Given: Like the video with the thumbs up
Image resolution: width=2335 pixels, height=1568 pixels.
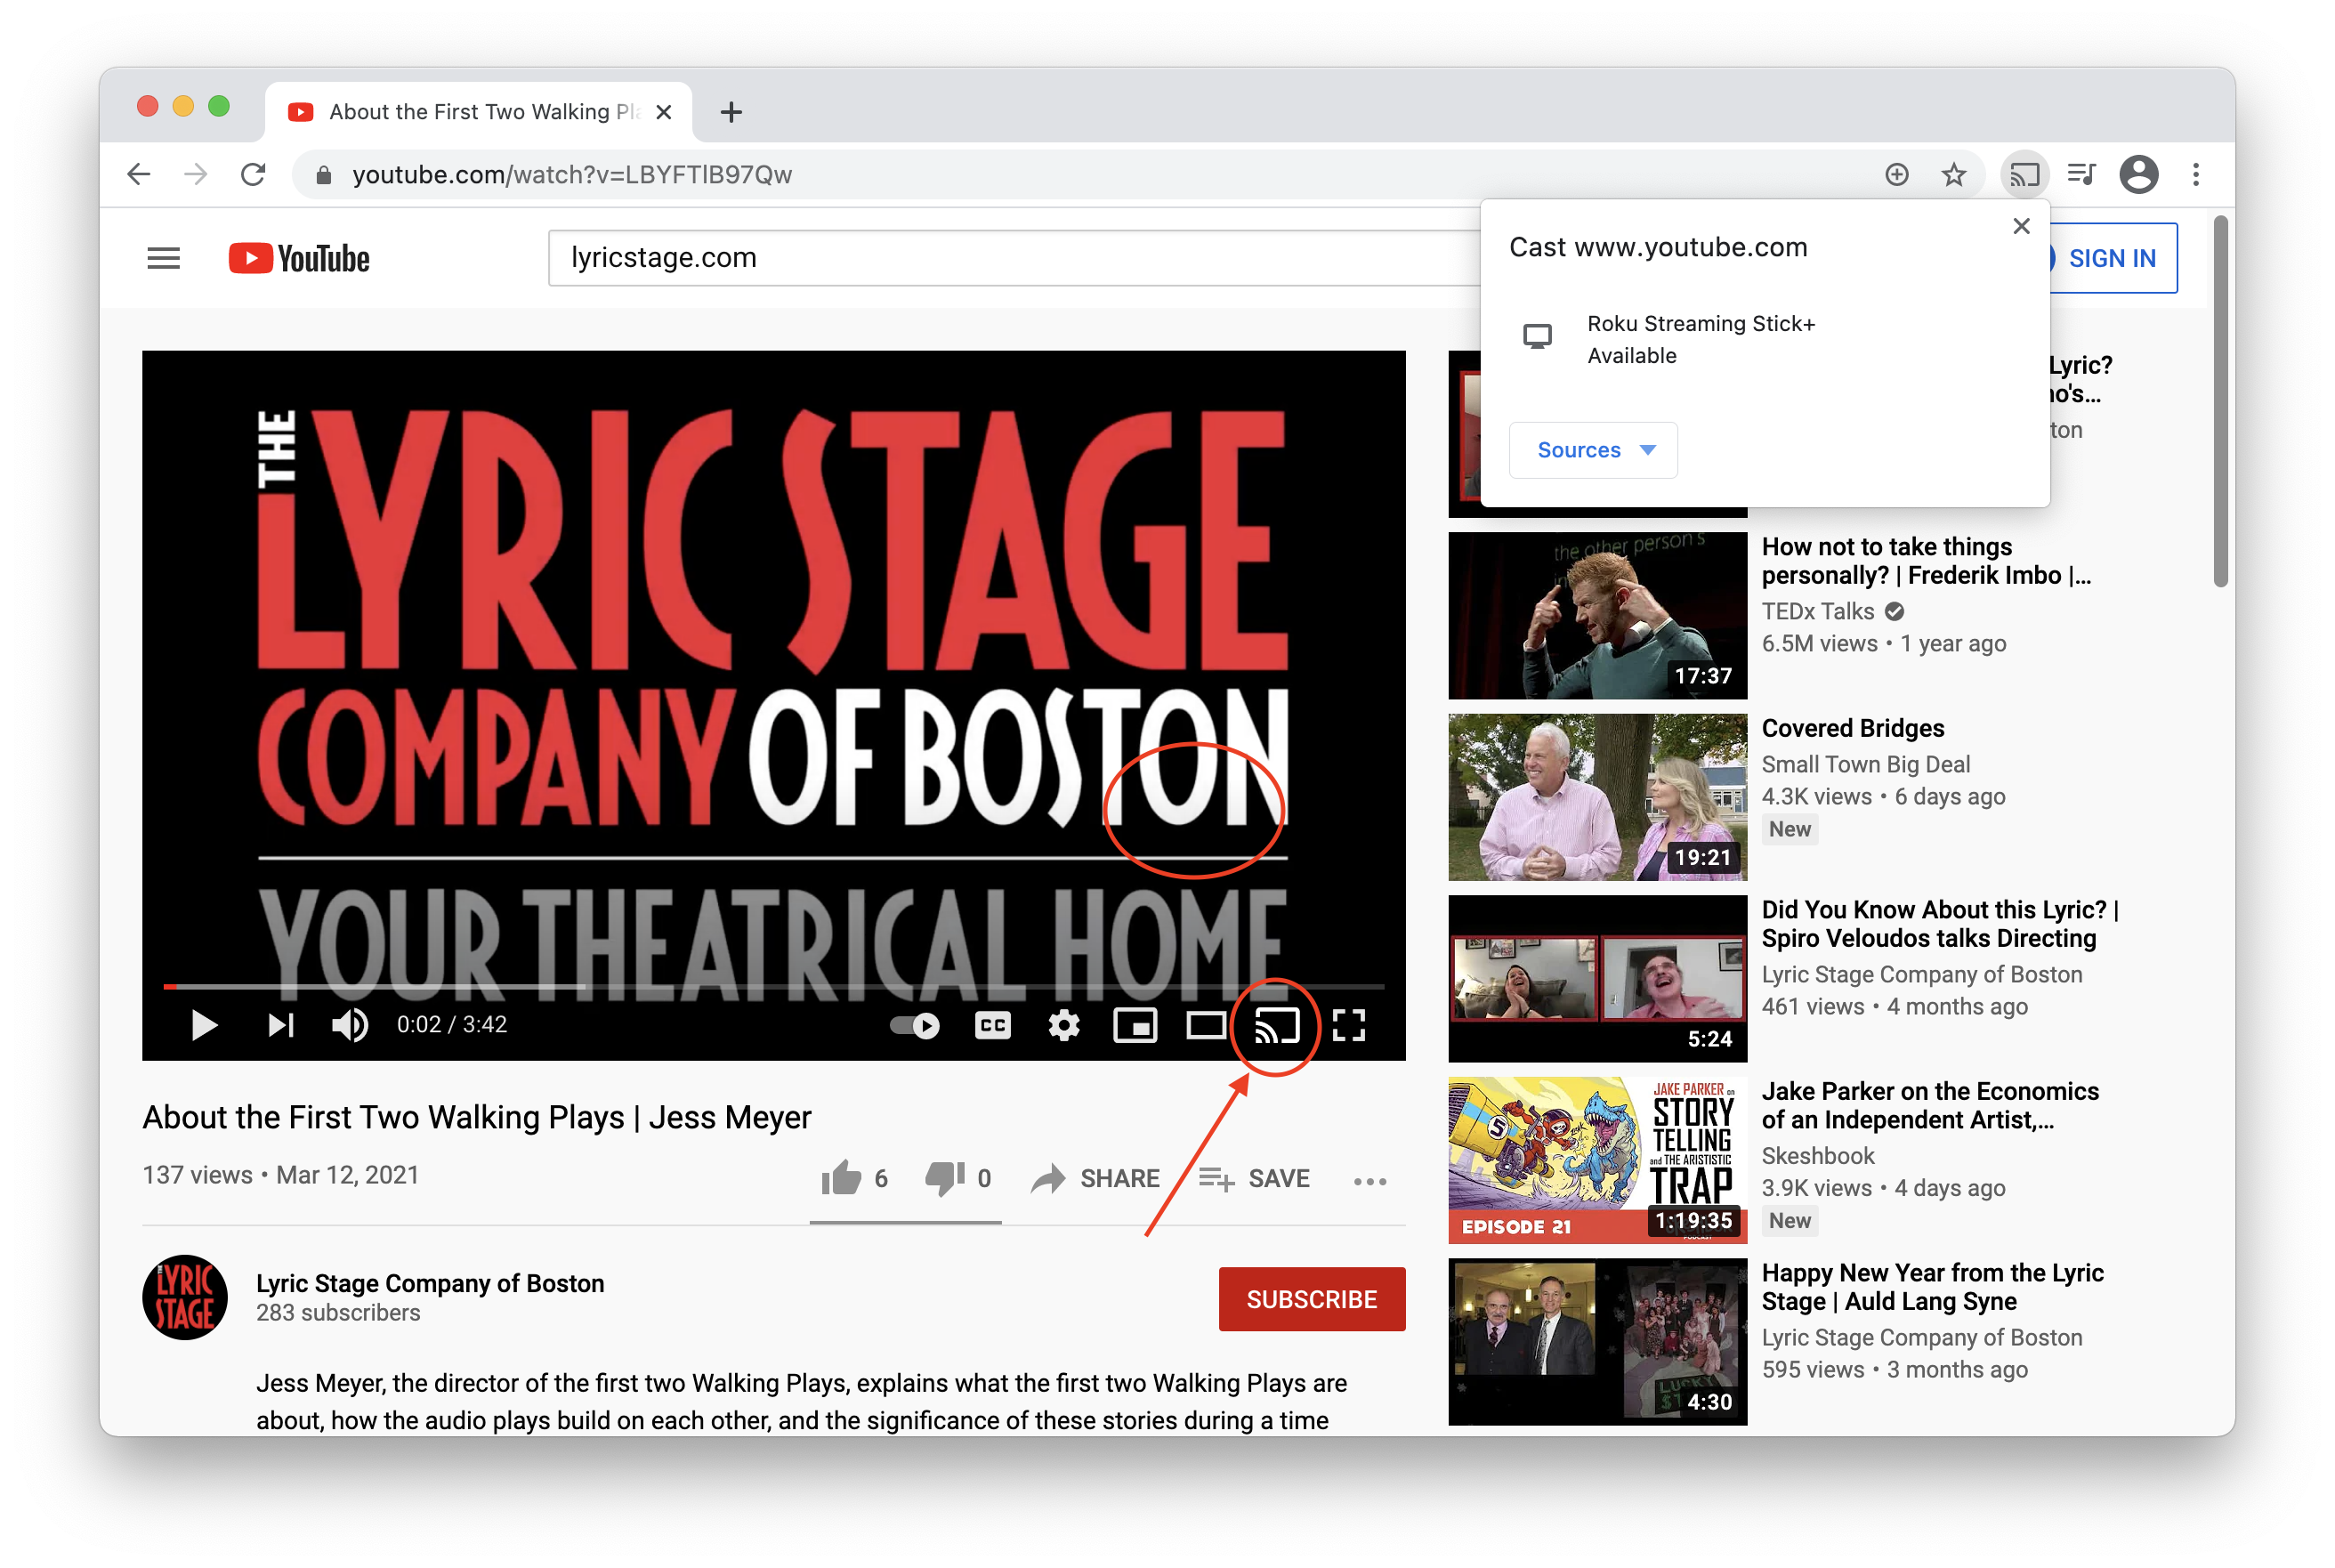Looking at the screenshot, I should click(841, 1179).
